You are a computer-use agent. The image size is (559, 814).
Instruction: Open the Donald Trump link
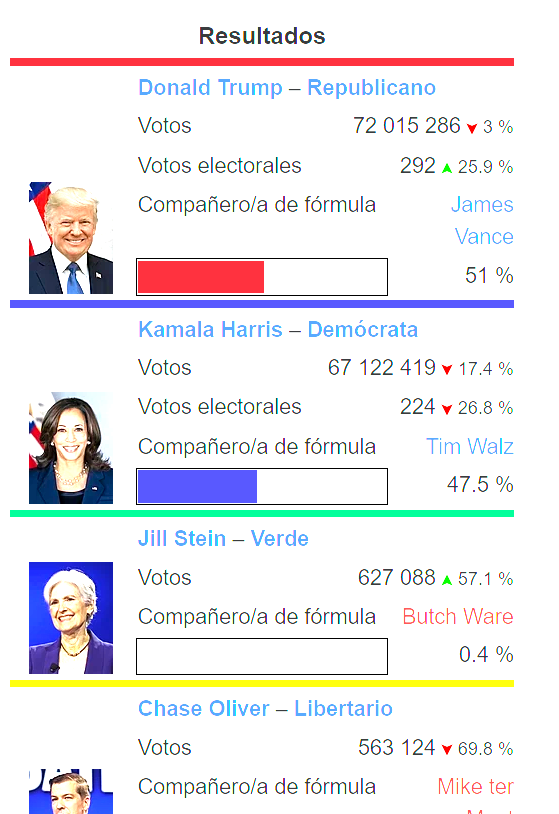pyautogui.click(x=210, y=88)
